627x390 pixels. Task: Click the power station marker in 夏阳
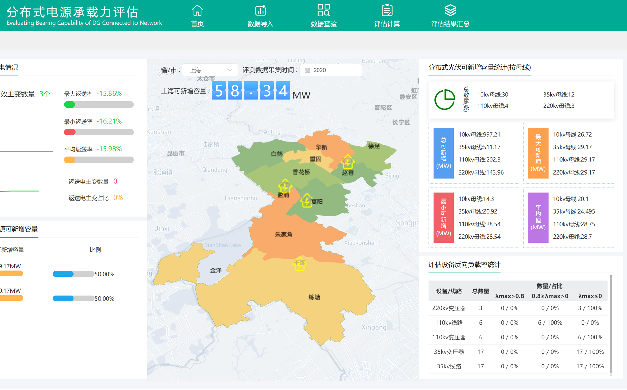[307, 200]
